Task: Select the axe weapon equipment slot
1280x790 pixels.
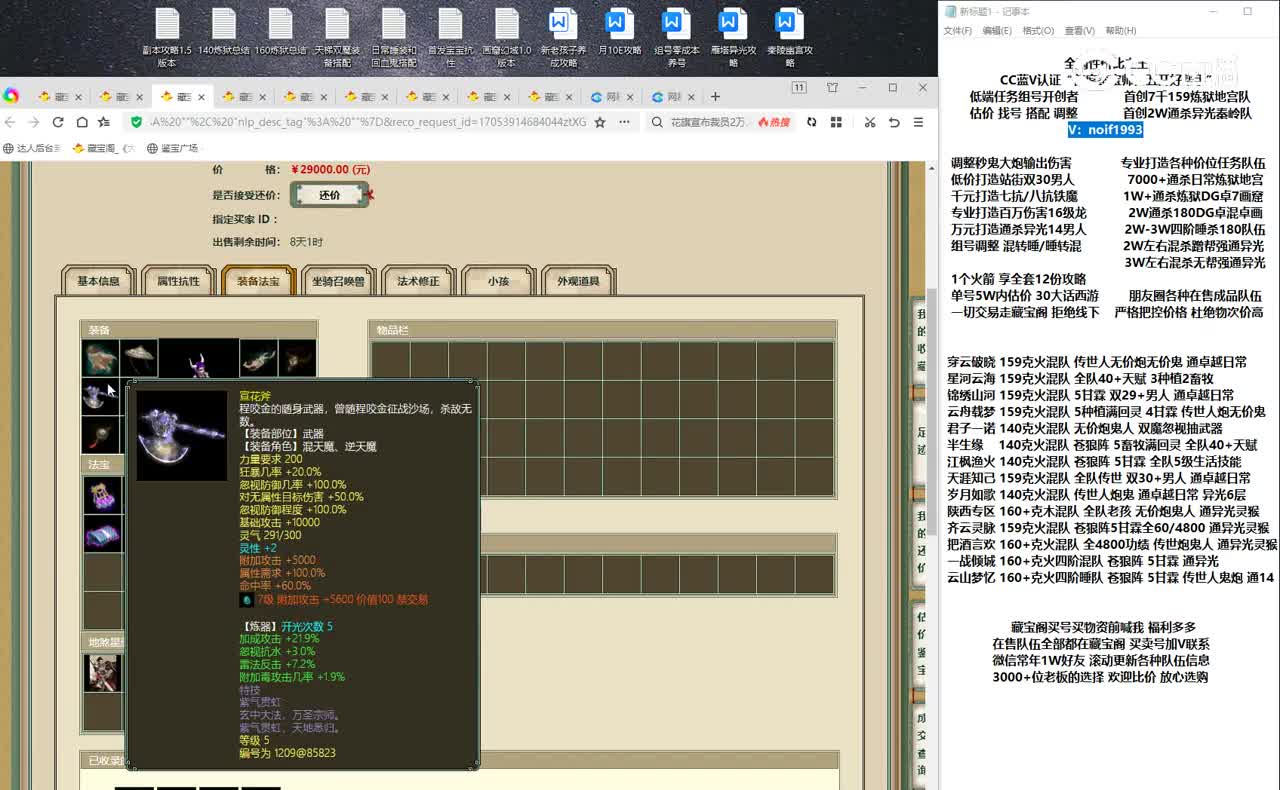Action: coord(100,396)
